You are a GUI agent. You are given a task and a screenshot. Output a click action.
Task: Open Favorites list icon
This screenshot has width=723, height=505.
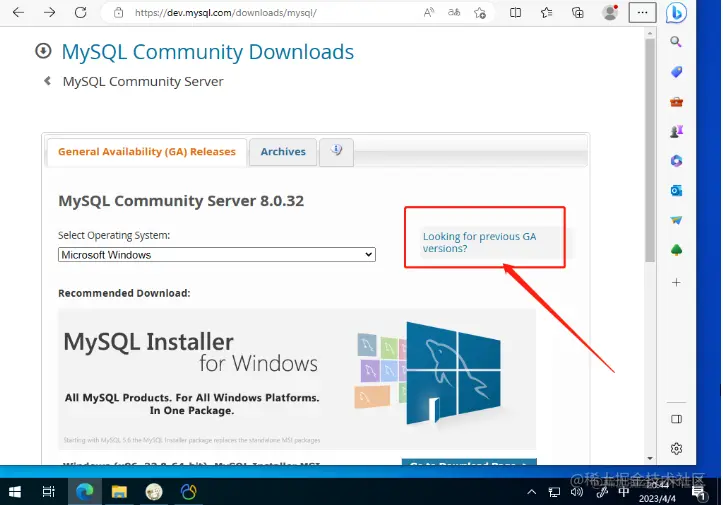546,12
